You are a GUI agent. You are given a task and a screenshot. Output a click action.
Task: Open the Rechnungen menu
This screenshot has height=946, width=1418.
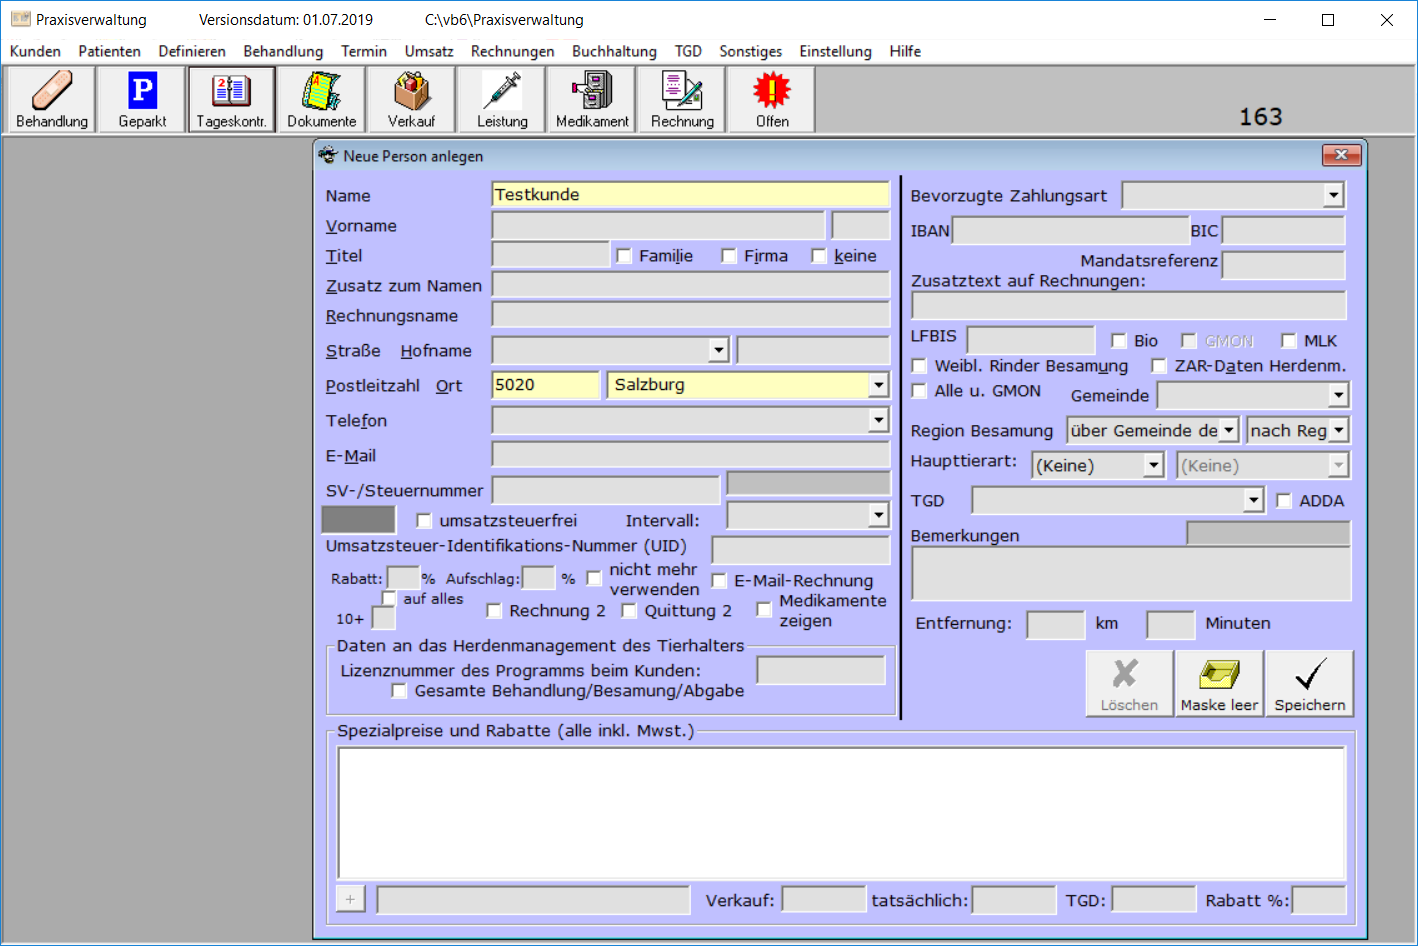pyautogui.click(x=512, y=51)
